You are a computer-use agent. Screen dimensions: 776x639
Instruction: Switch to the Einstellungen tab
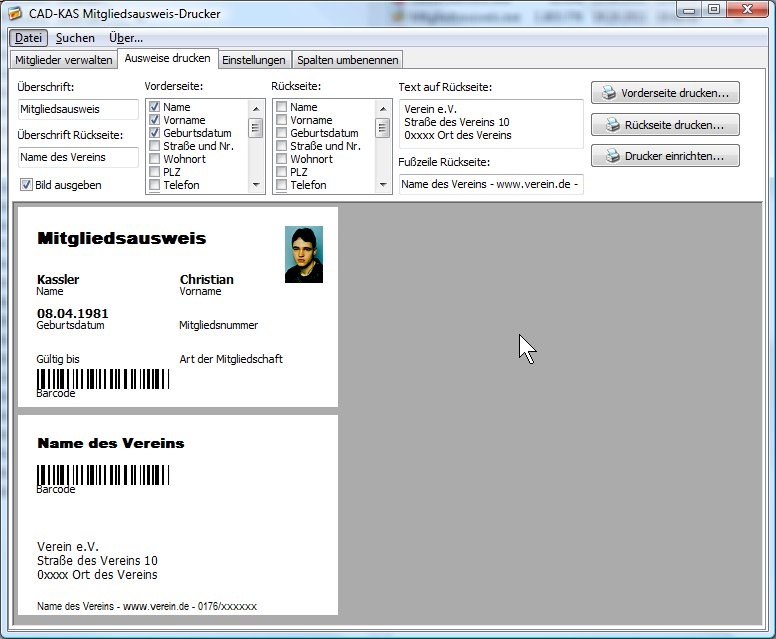pos(253,60)
